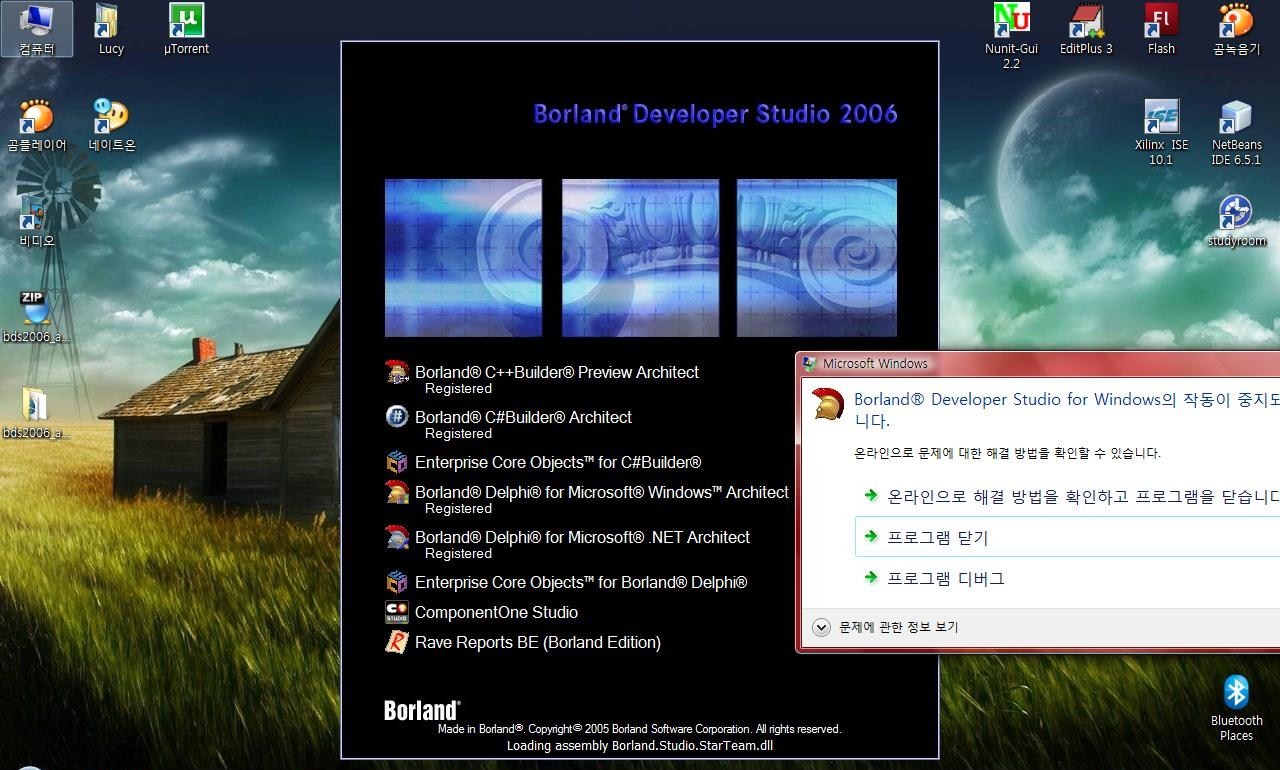Choose 프로그램 디버그 option

pos(945,578)
